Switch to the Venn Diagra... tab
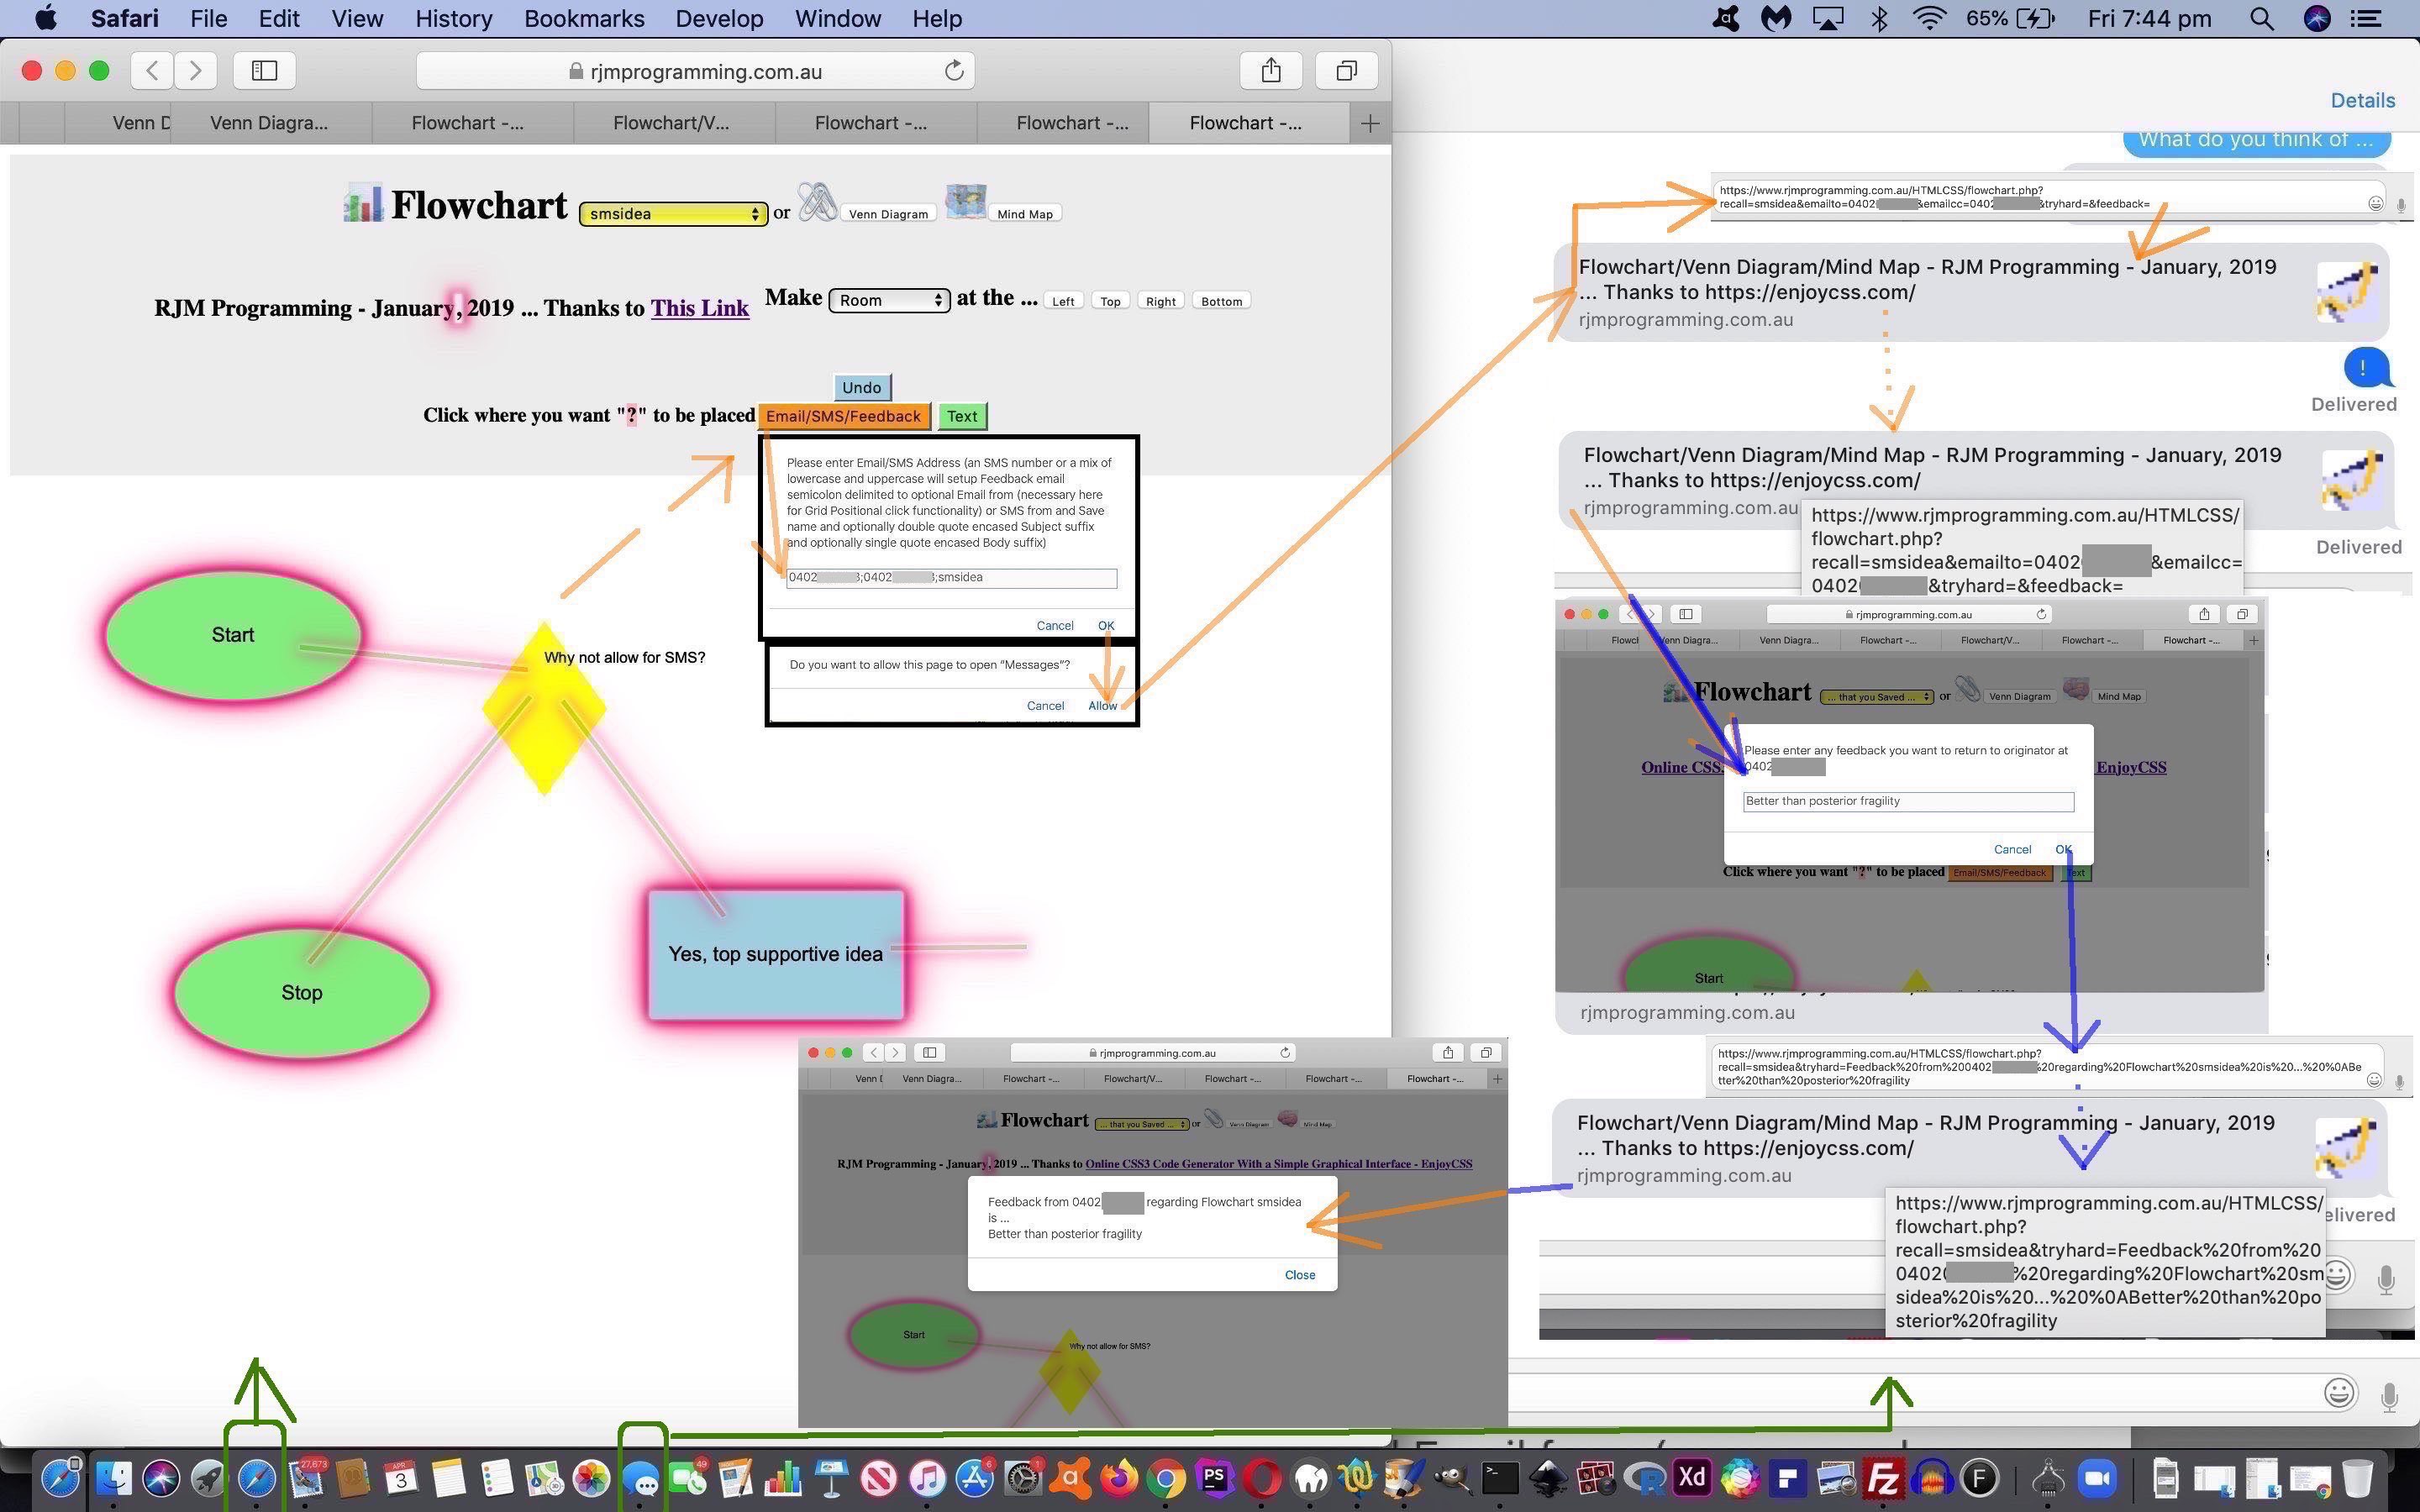Image resolution: width=2420 pixels, height=1512 pixels. click(x=269, y=123)
